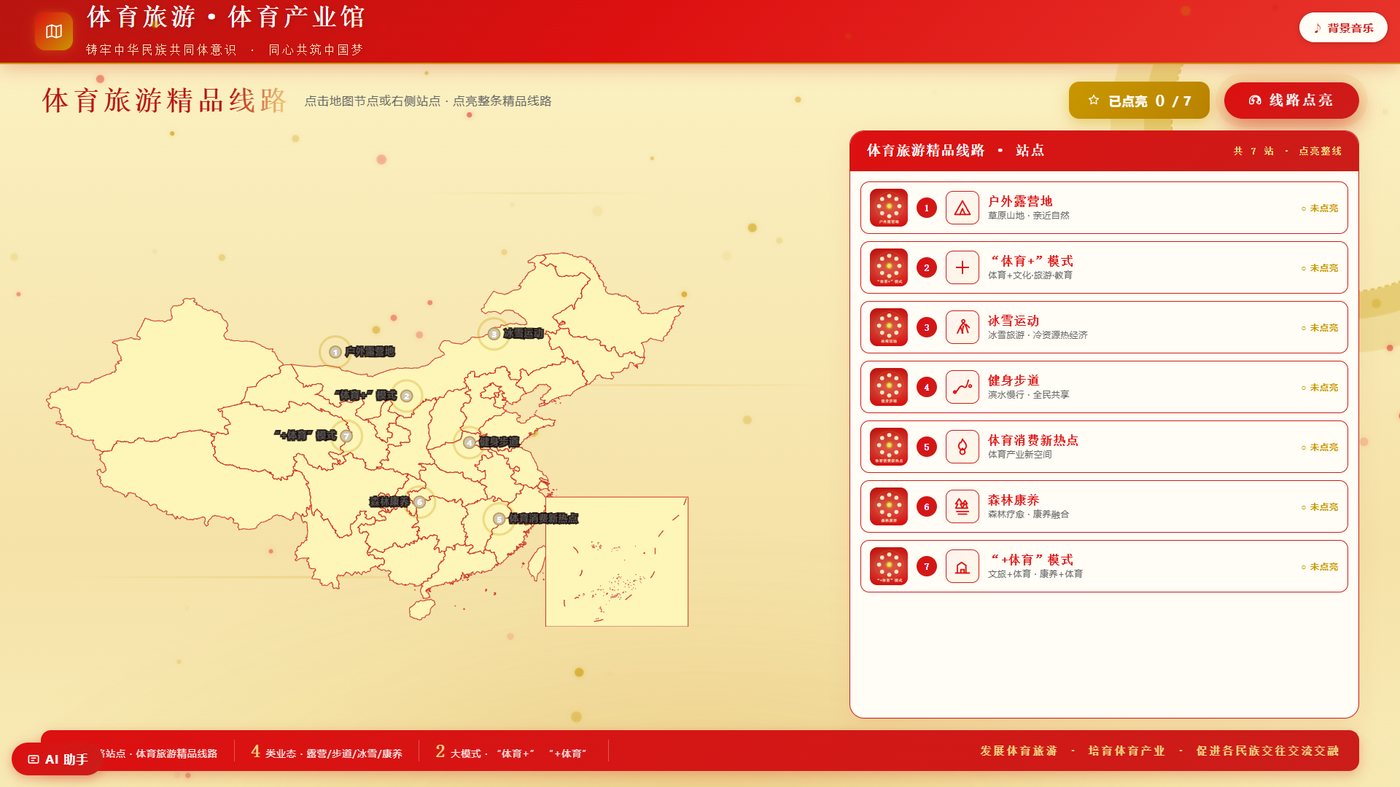This screenshot has width=1400, height=787.
Task: Click the number 1 circle in station list
Action: (927, 208)
